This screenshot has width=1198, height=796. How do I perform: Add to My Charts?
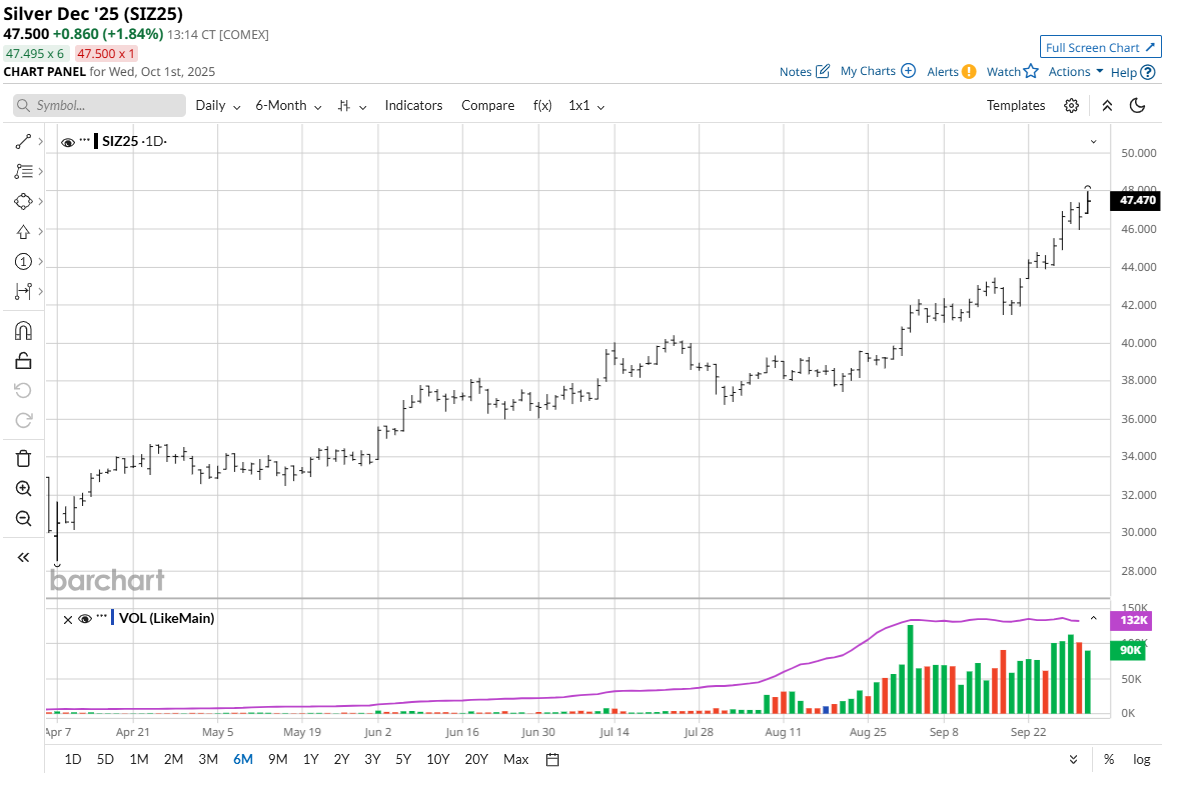[x=878, y=71]
